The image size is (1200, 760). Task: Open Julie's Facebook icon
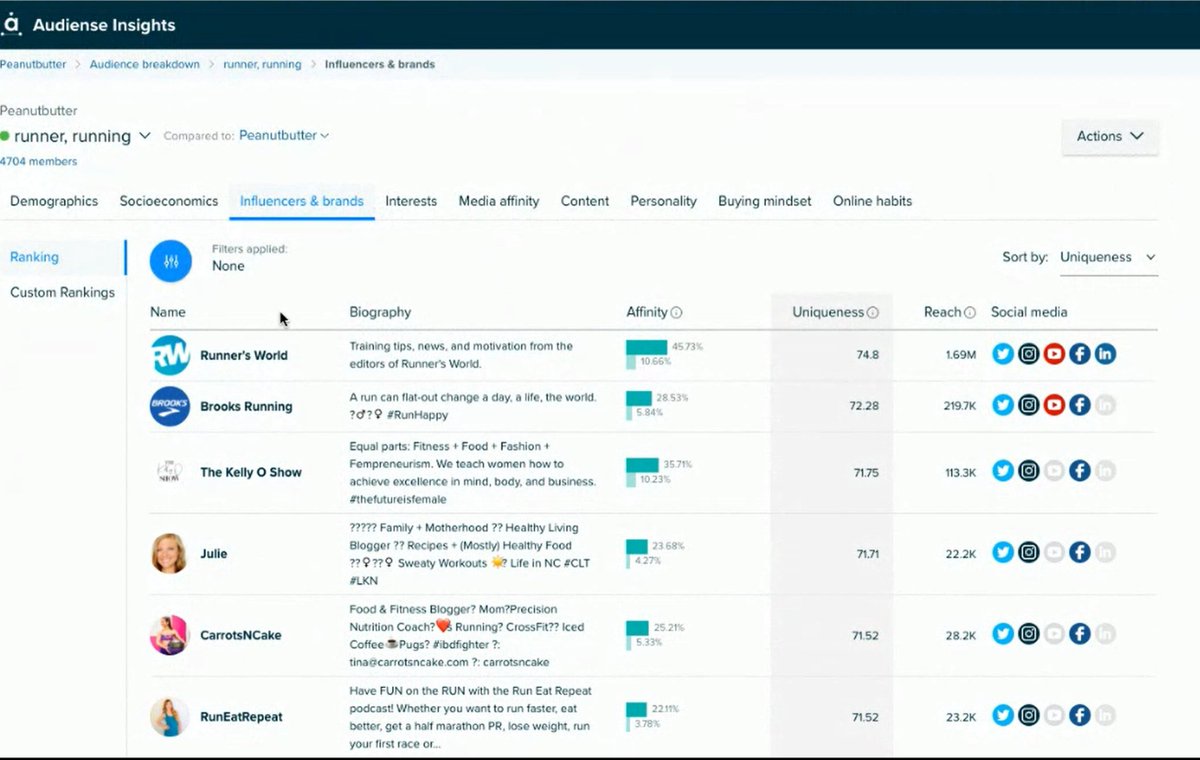tap(1080, 552)
